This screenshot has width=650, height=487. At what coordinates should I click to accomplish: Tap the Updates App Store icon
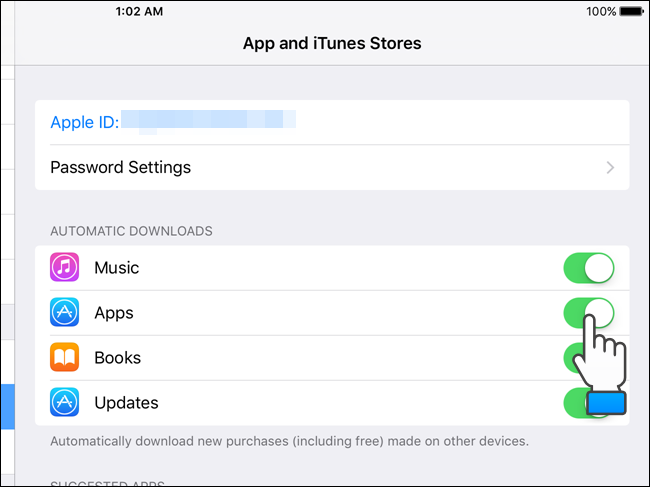coord(65,402)
